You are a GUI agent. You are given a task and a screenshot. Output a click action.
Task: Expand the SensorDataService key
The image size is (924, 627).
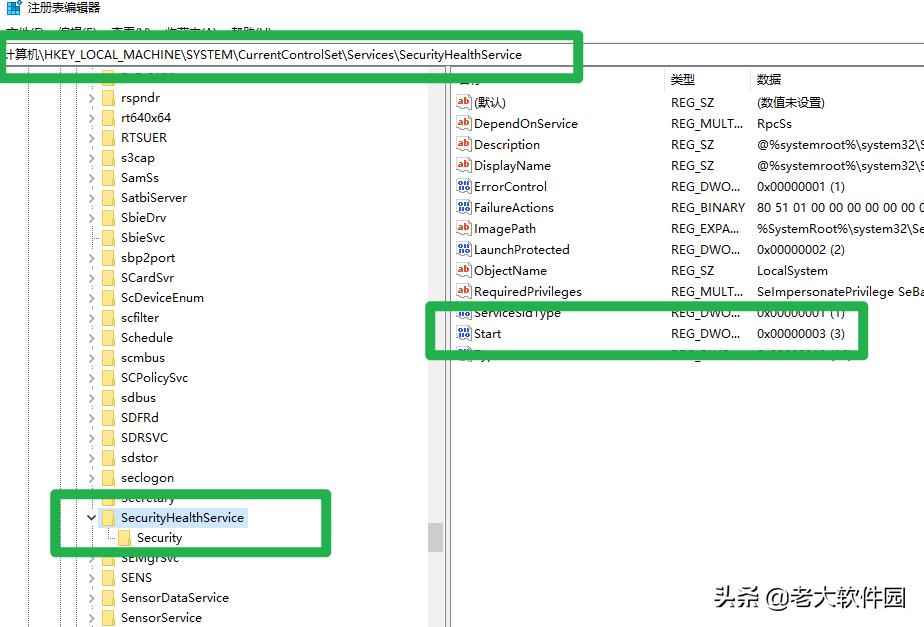tap(91, 598)
